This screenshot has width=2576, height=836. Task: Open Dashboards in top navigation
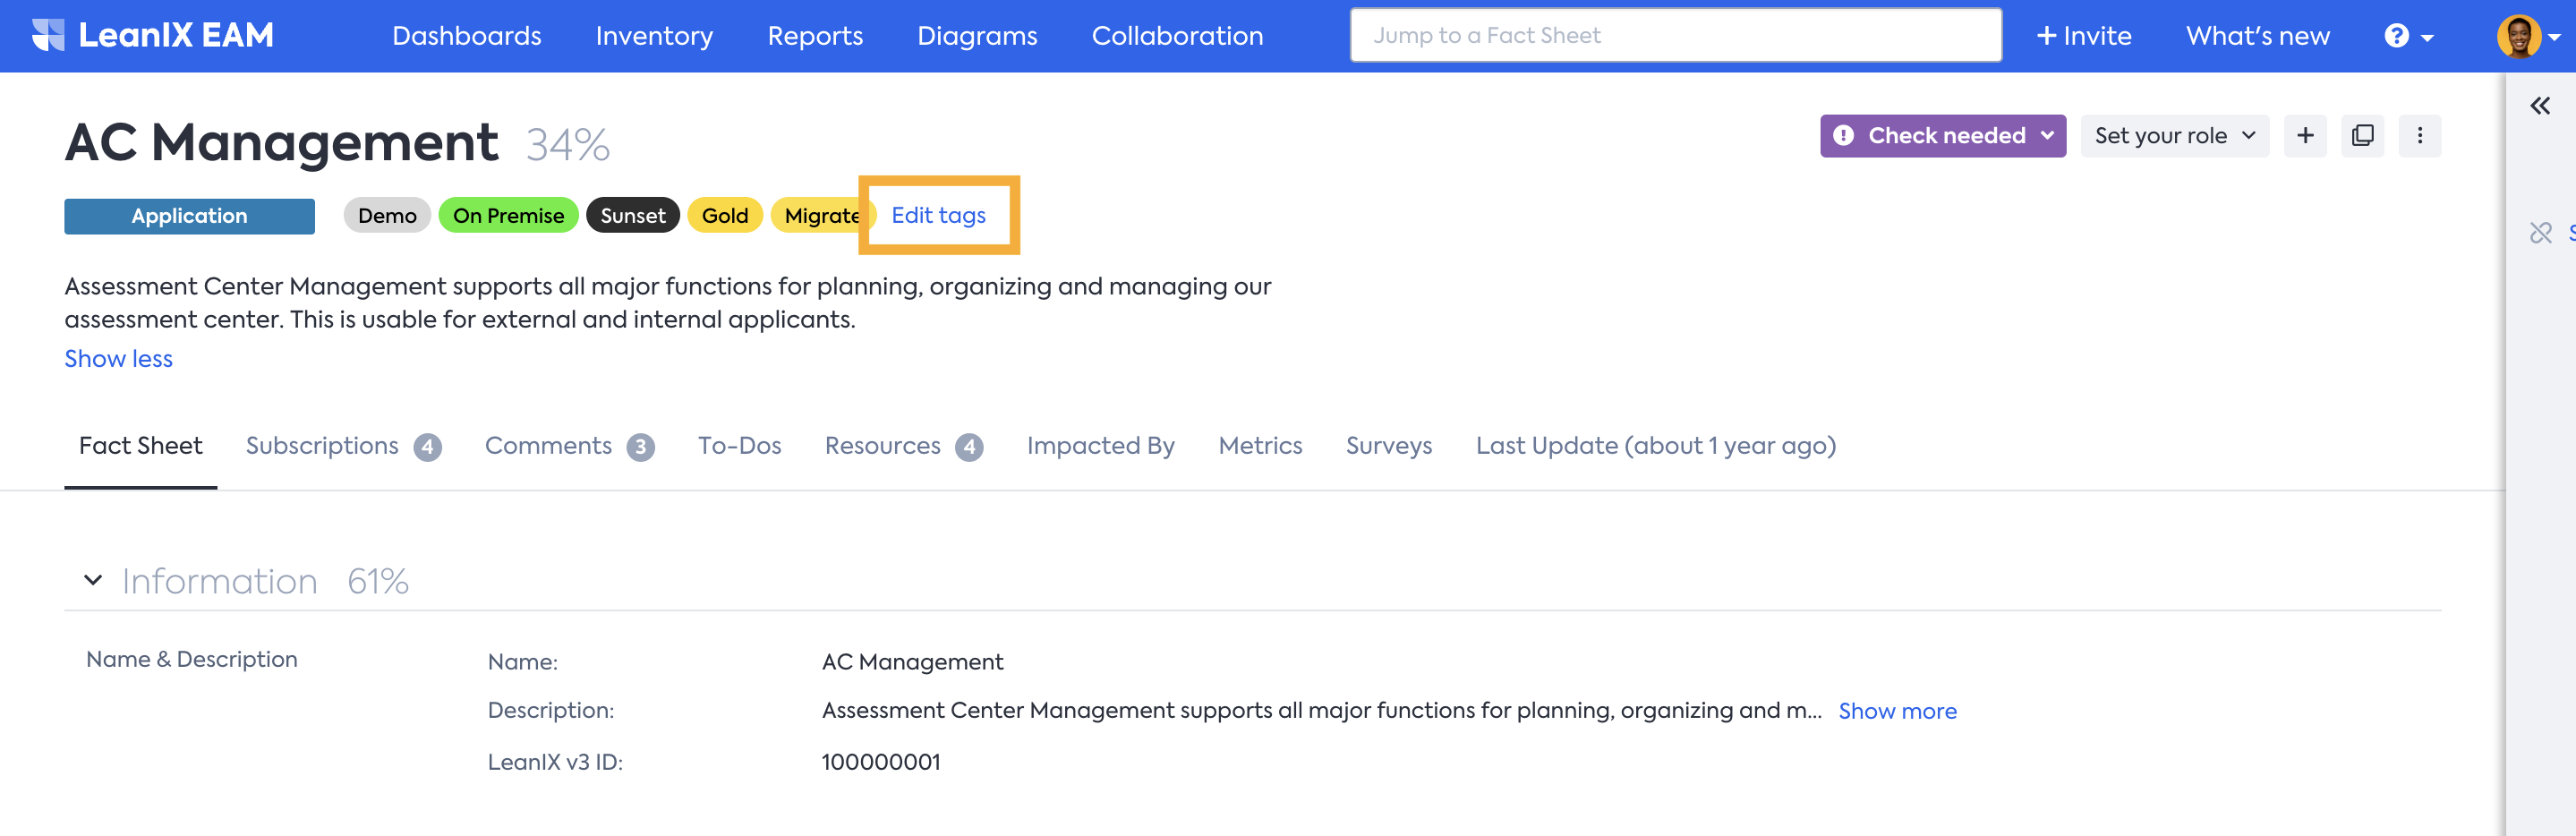click(466, 36)
